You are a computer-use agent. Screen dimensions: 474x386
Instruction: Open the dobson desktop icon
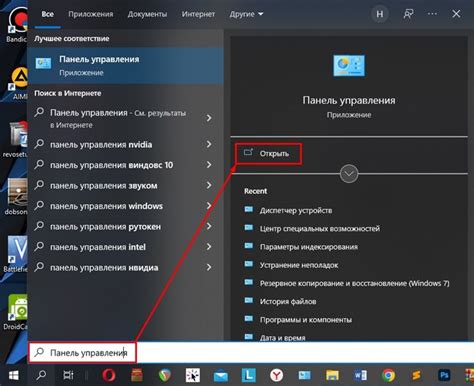point(16,197)
